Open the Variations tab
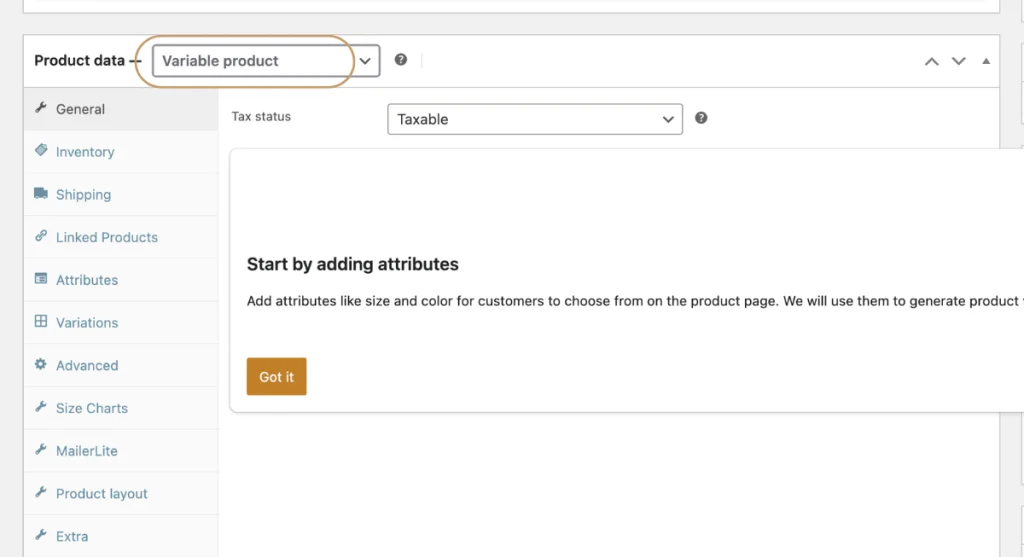 point(121,323)
